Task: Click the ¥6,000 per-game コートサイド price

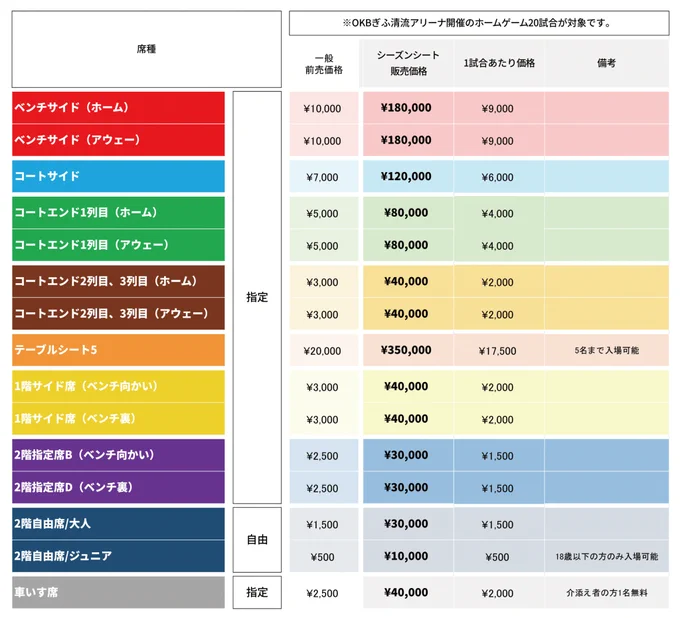Action: [x=497, y=177]
